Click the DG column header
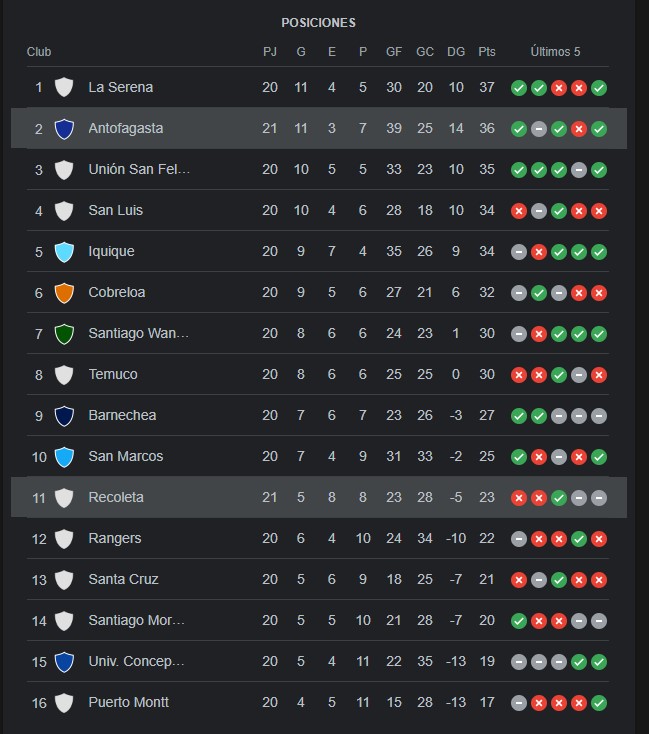The height and width of the screenshot is (734, 649). [x=456, y=51]
